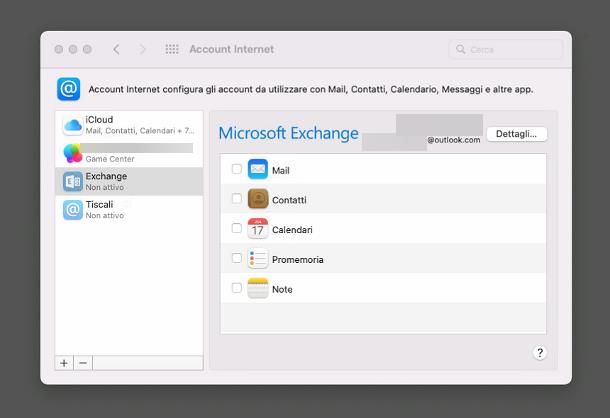Click the Game Center colorful bubbles icon
Viewport: 610px width, 418px height.
click(x=73, y=153)
